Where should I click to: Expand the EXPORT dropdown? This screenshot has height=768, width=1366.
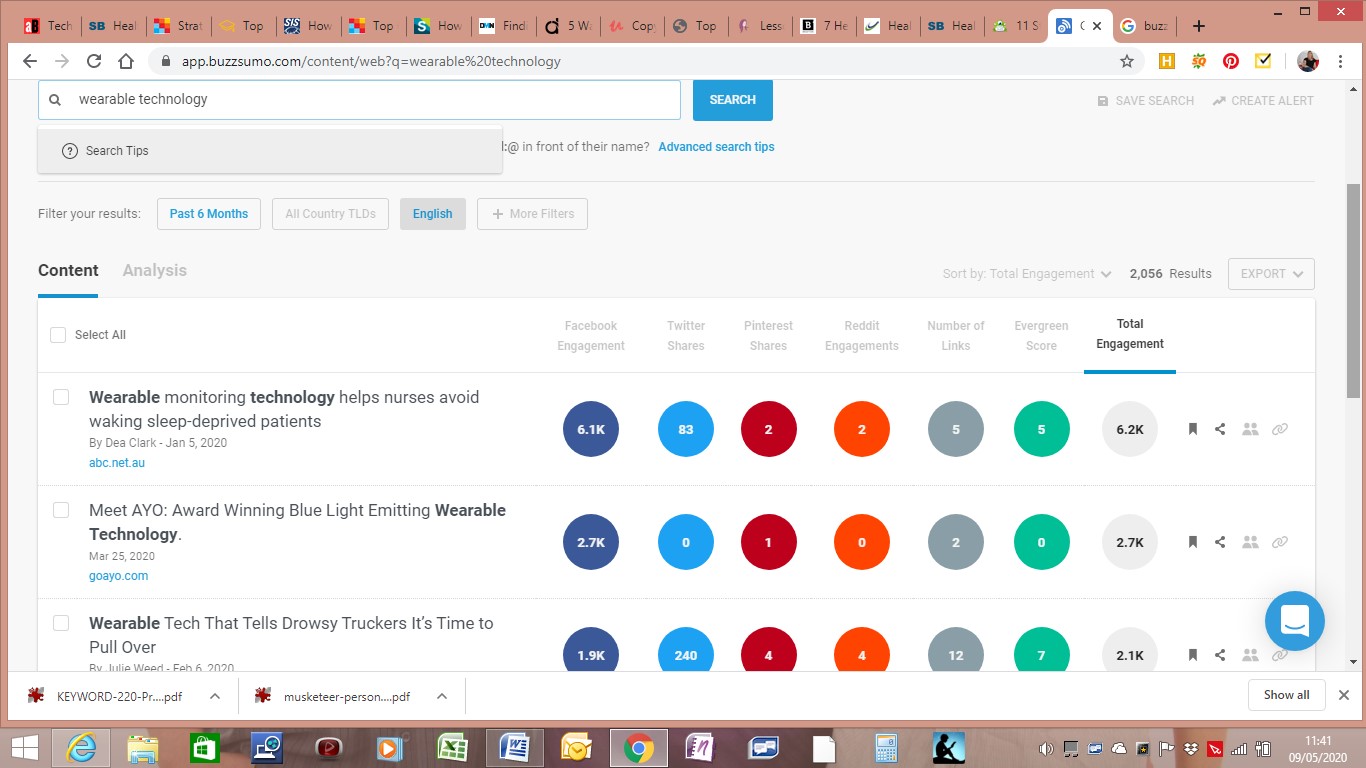[x=1270, y=274]
